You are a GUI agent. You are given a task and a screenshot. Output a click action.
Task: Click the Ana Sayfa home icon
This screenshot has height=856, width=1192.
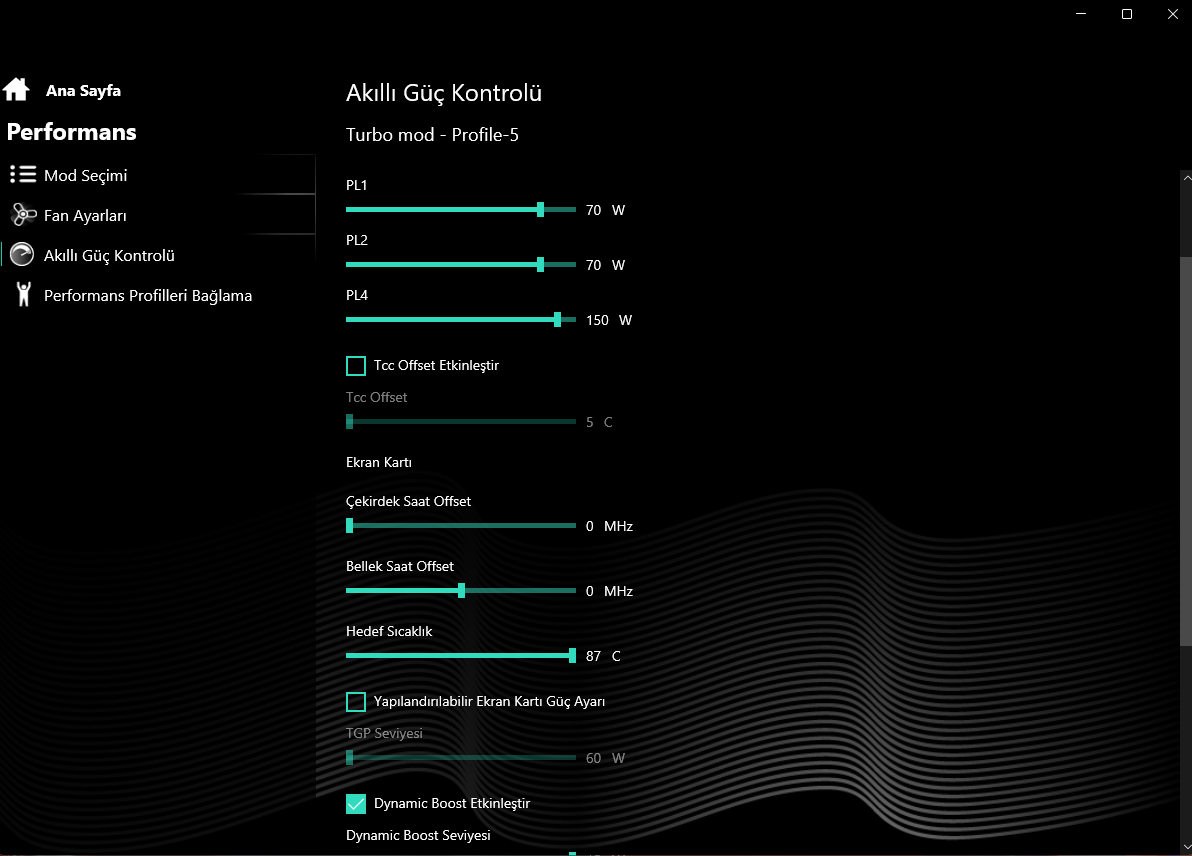tap(16, 90)
